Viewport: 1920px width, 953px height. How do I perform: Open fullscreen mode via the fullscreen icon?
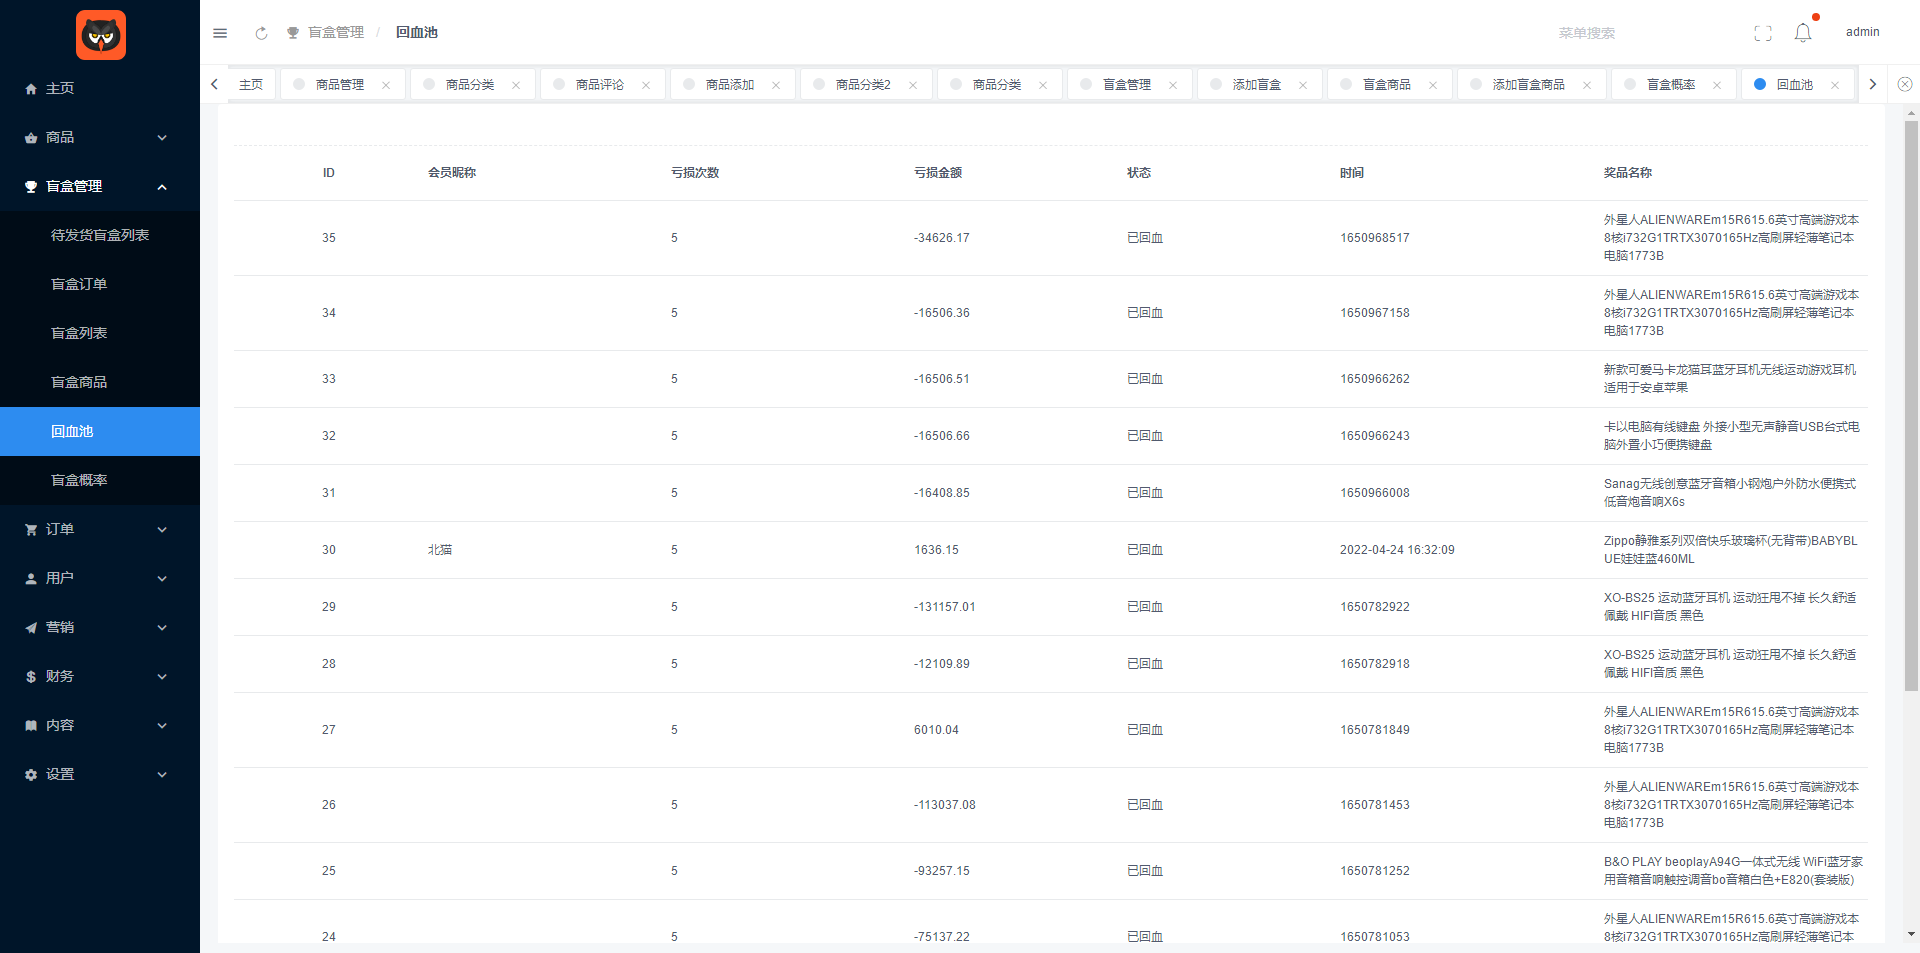(x=1763, y=33)
